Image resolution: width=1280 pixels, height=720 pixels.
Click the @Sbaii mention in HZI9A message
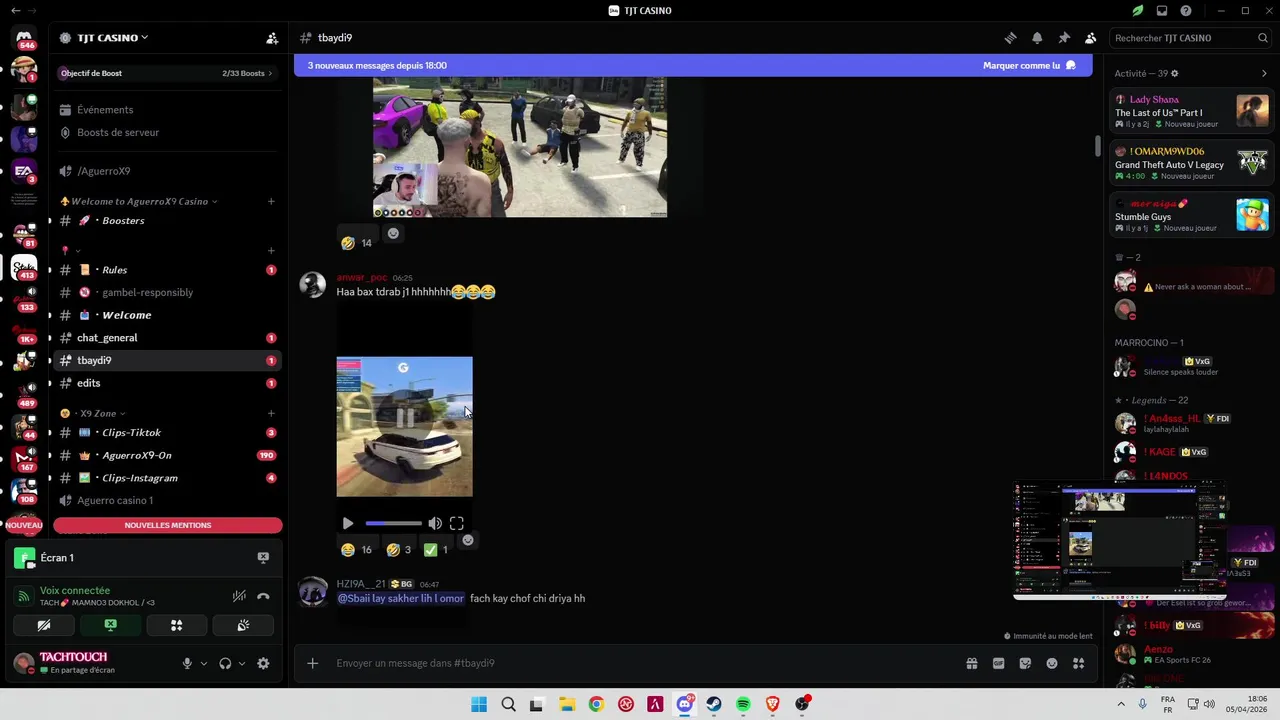click(x=401, y=598)
